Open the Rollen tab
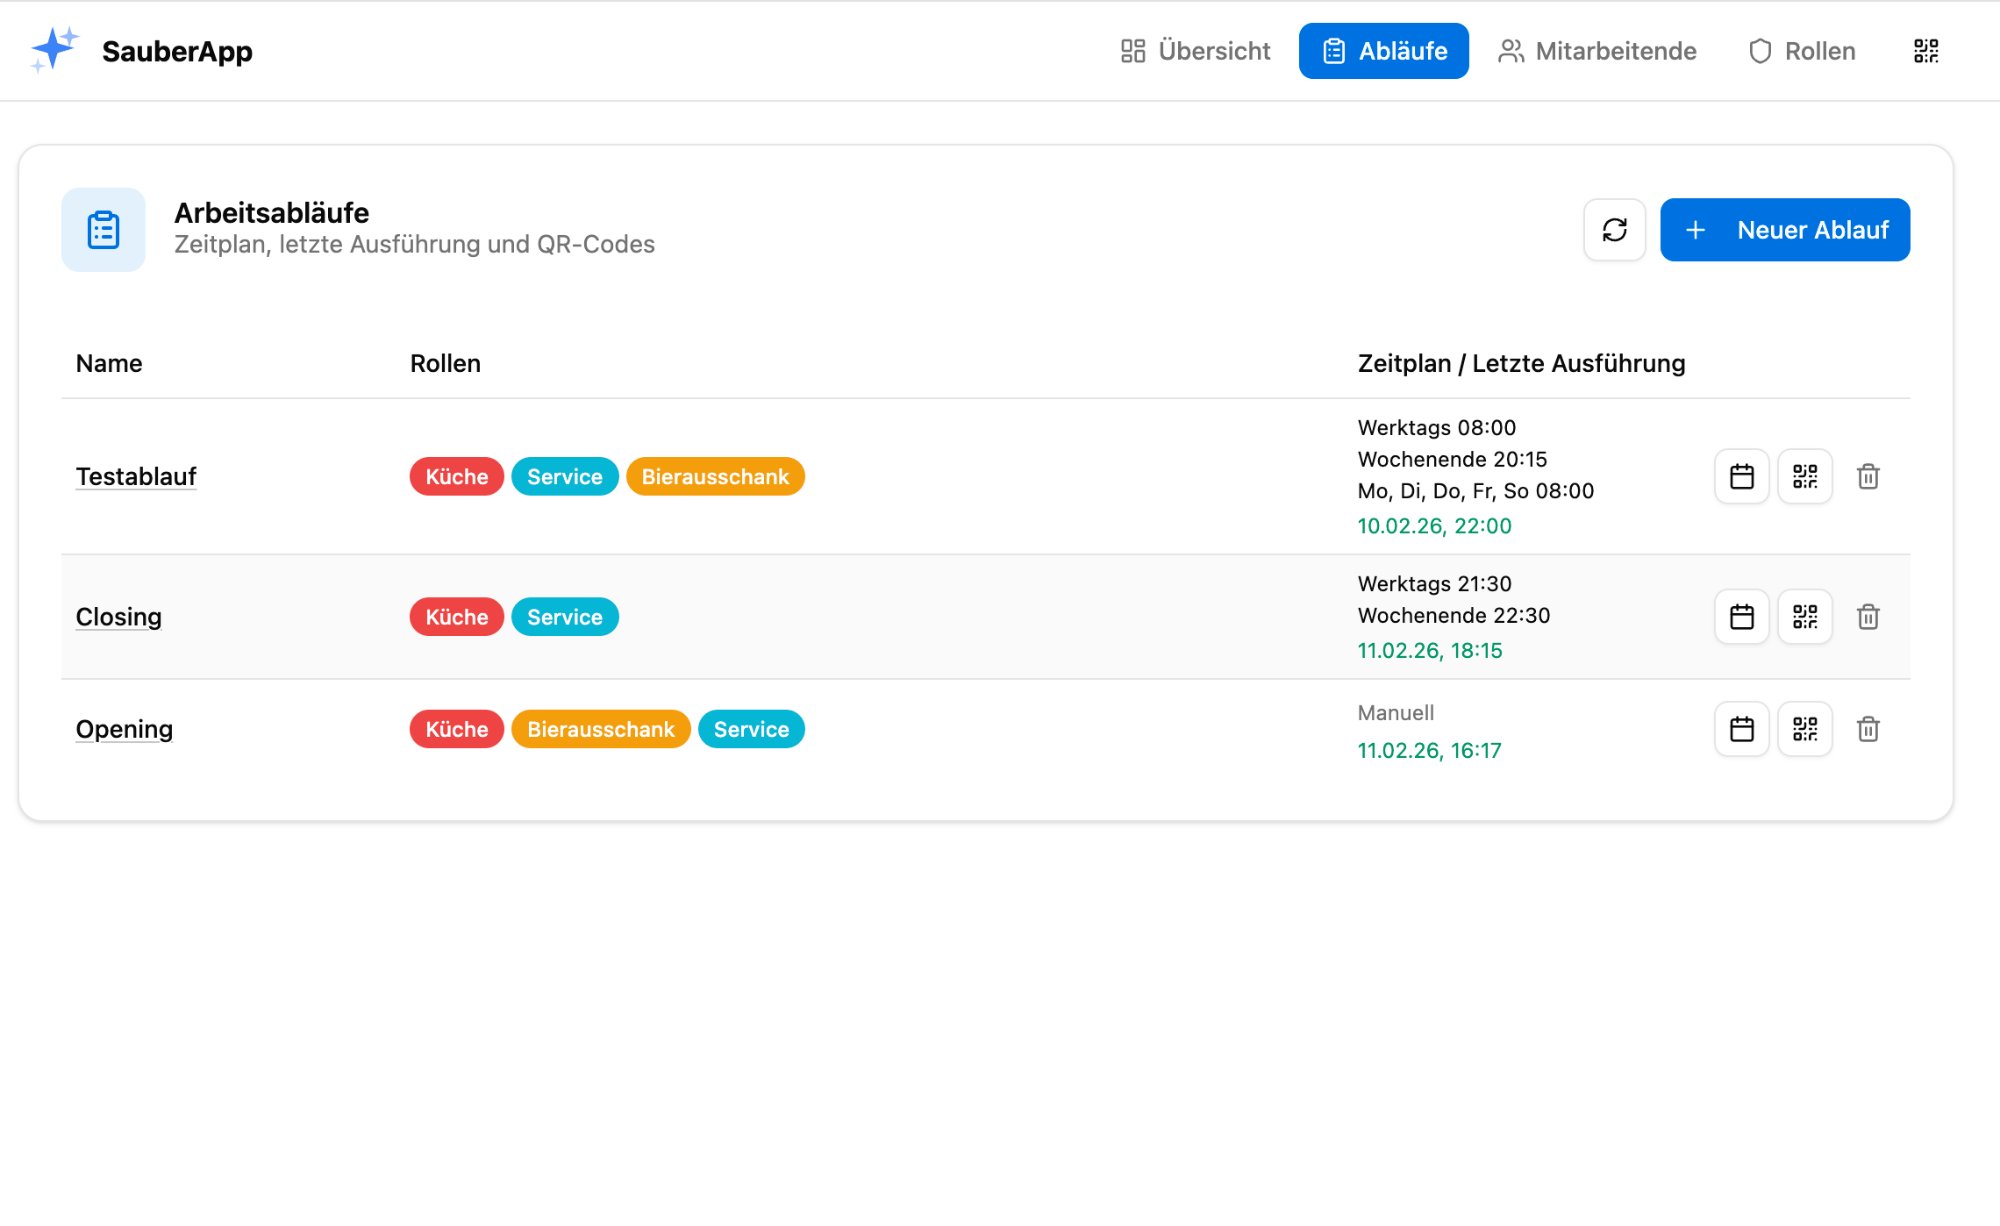The image size is (2000, 1226). pyautogui.click(x=1802, y=51)
